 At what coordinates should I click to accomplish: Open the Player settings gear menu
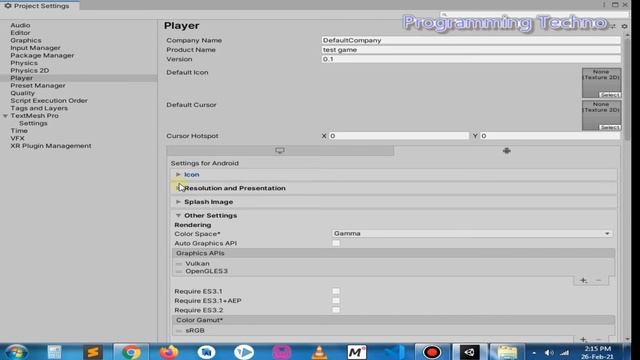pyautogui.click(x=624, y=26)
